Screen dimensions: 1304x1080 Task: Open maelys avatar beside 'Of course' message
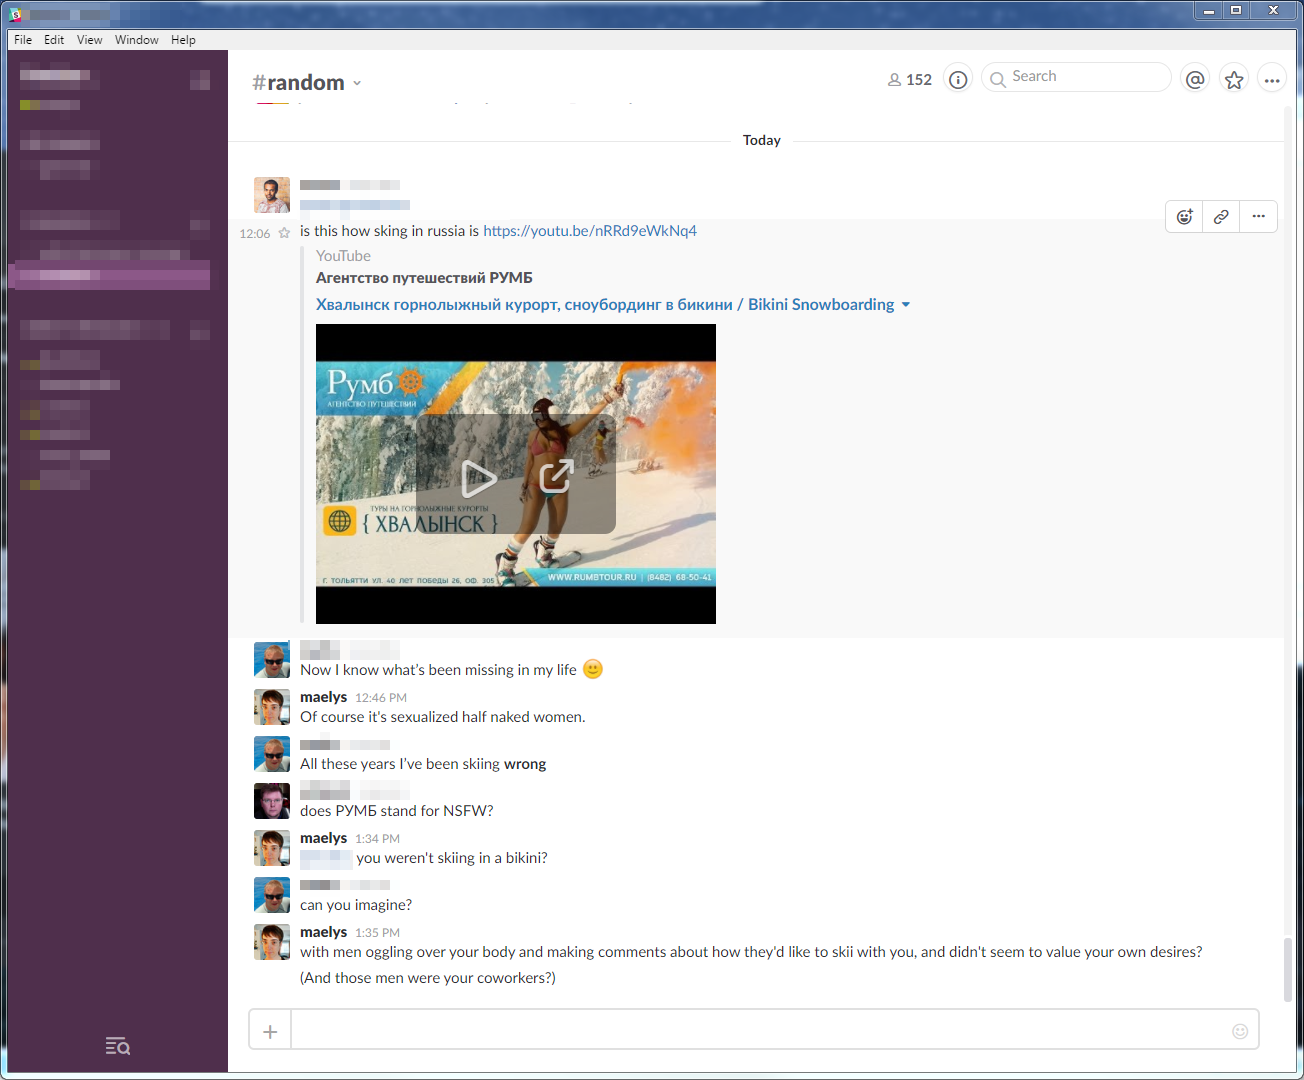(x=272, y=707)
